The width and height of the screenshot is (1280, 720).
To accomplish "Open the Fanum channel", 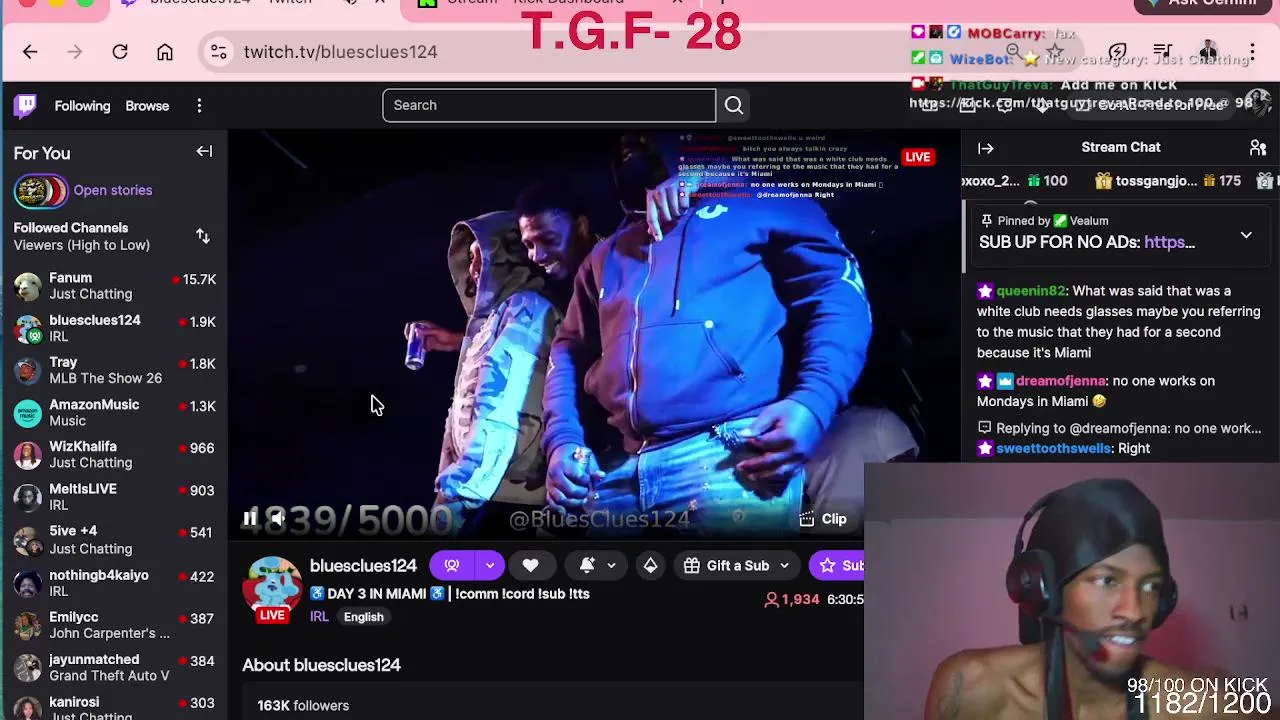I will pos(114,286).
